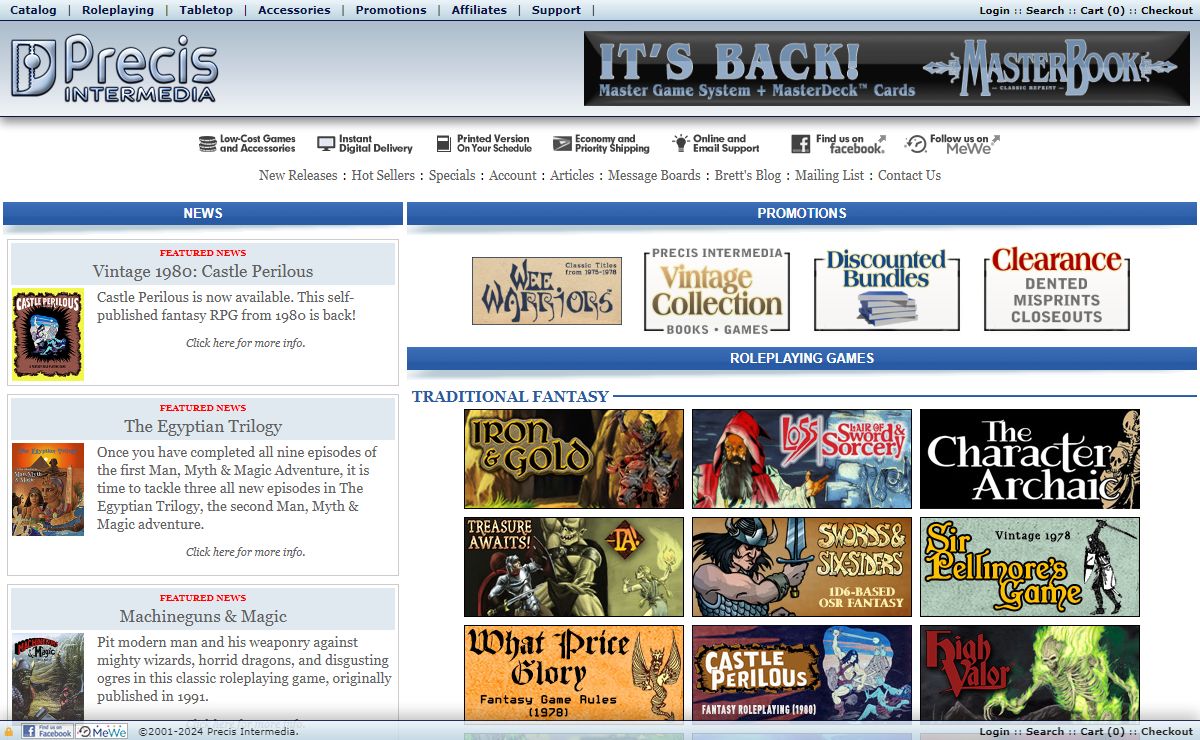The width and height of the screenshot is (1200, 740).
Task: Open the Treasure Awaits! game banner
Action: (574, 567)
